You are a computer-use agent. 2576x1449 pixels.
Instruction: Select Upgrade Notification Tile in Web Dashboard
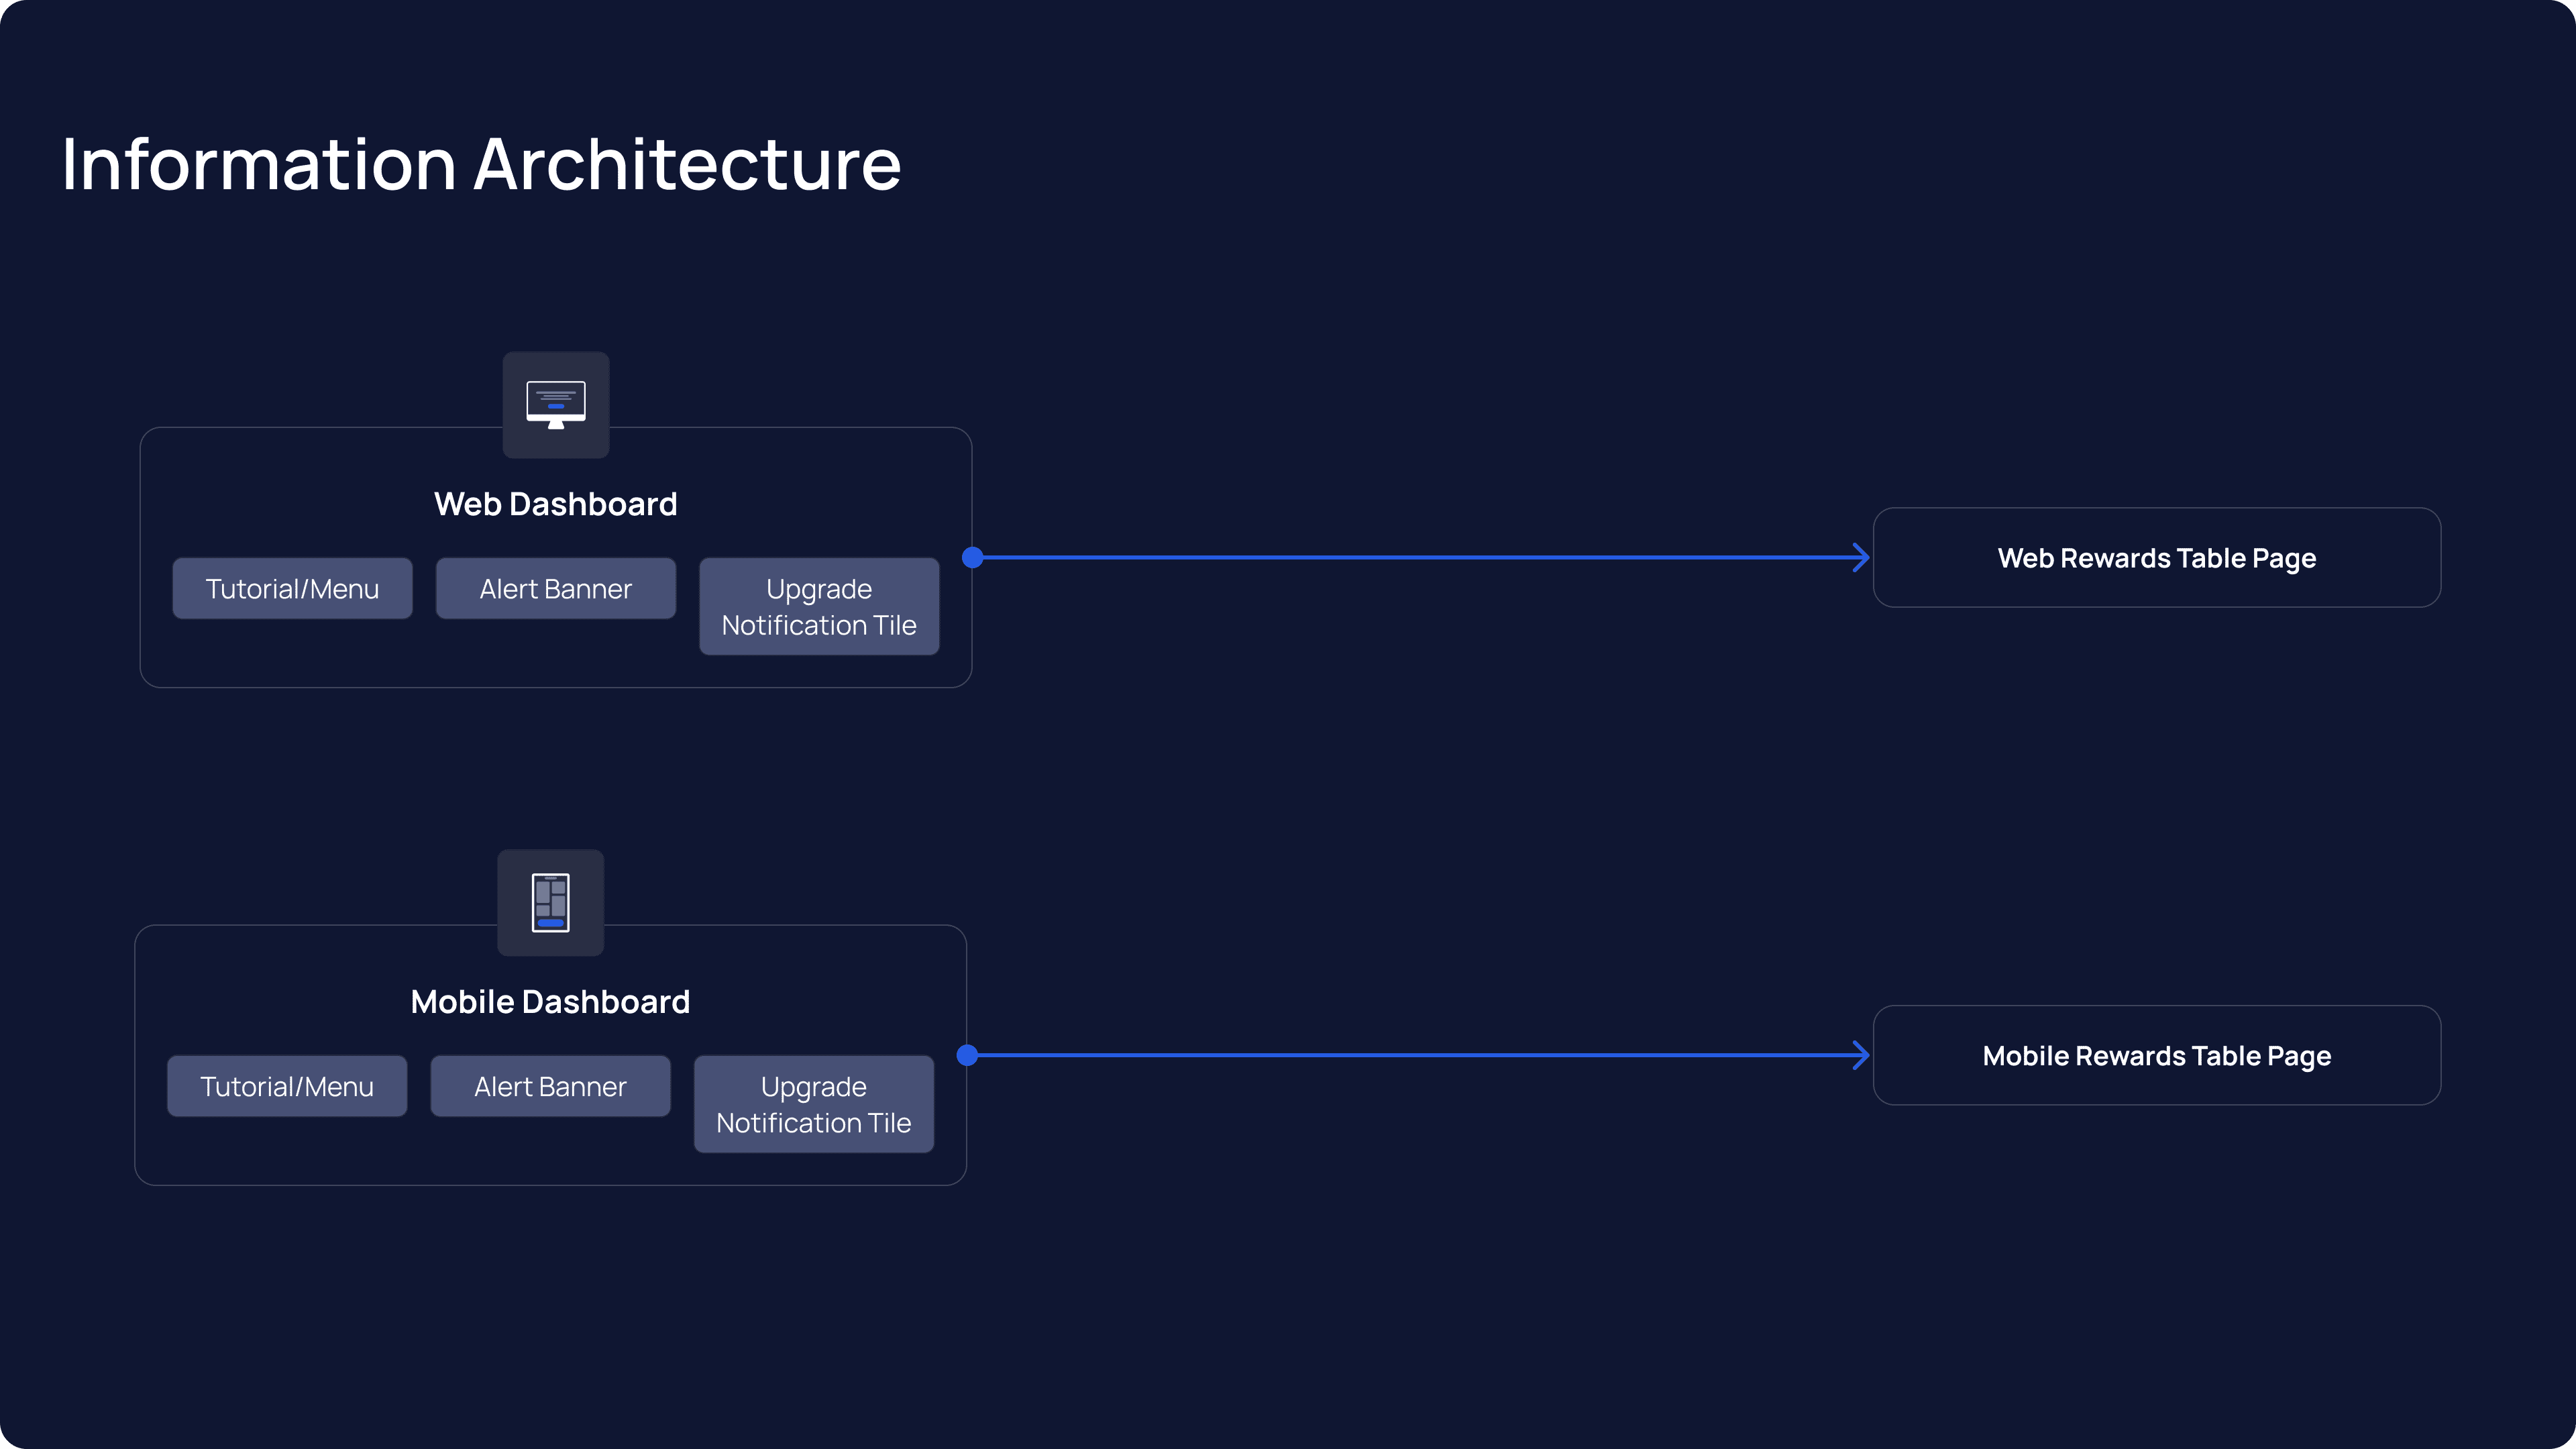pyautogui.click(x=819, y=606)
